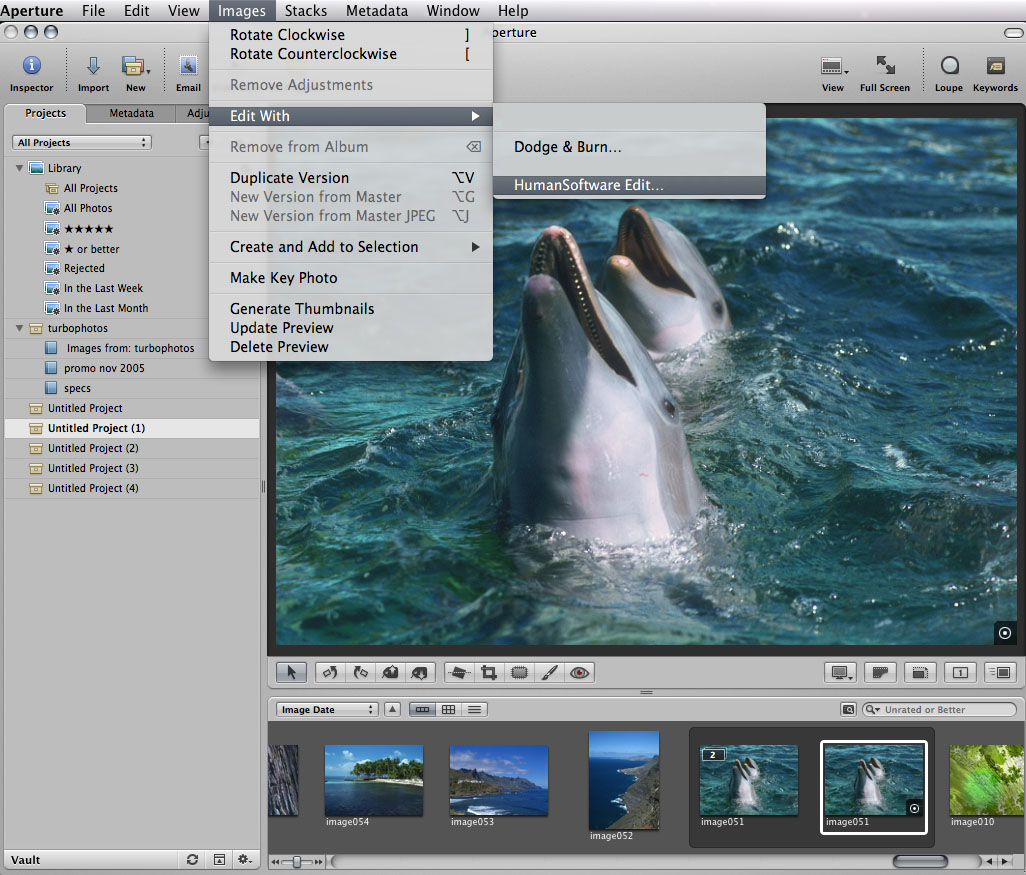Choose HumanSoftware Edit from submenu
Screen dimensions: 1026x875
click(588, 186)
